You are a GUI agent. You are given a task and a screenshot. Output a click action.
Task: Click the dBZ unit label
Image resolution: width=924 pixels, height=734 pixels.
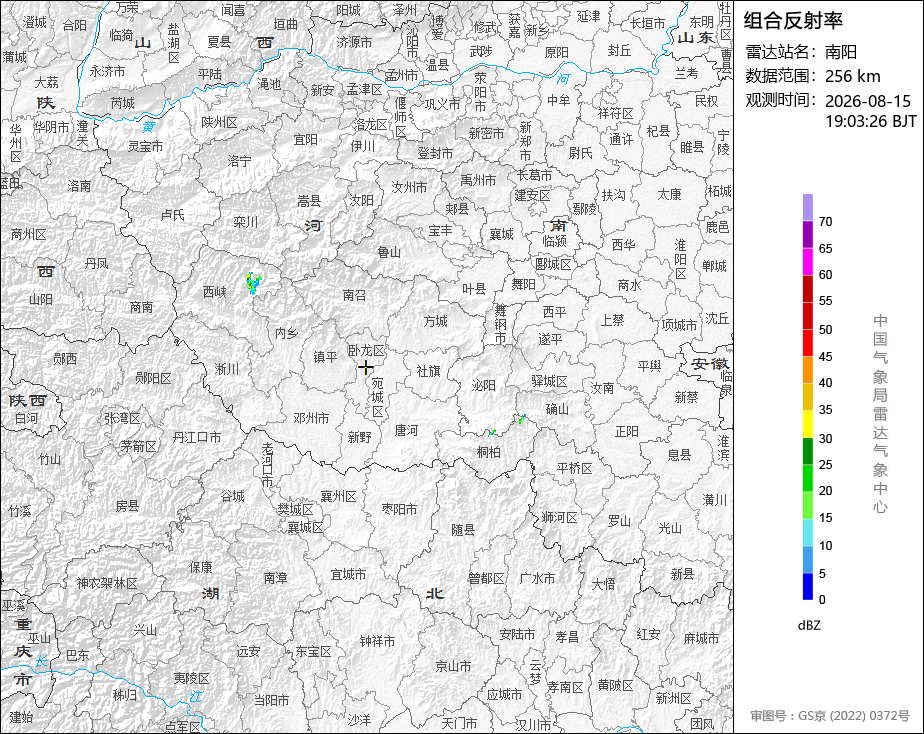[809, 626]
